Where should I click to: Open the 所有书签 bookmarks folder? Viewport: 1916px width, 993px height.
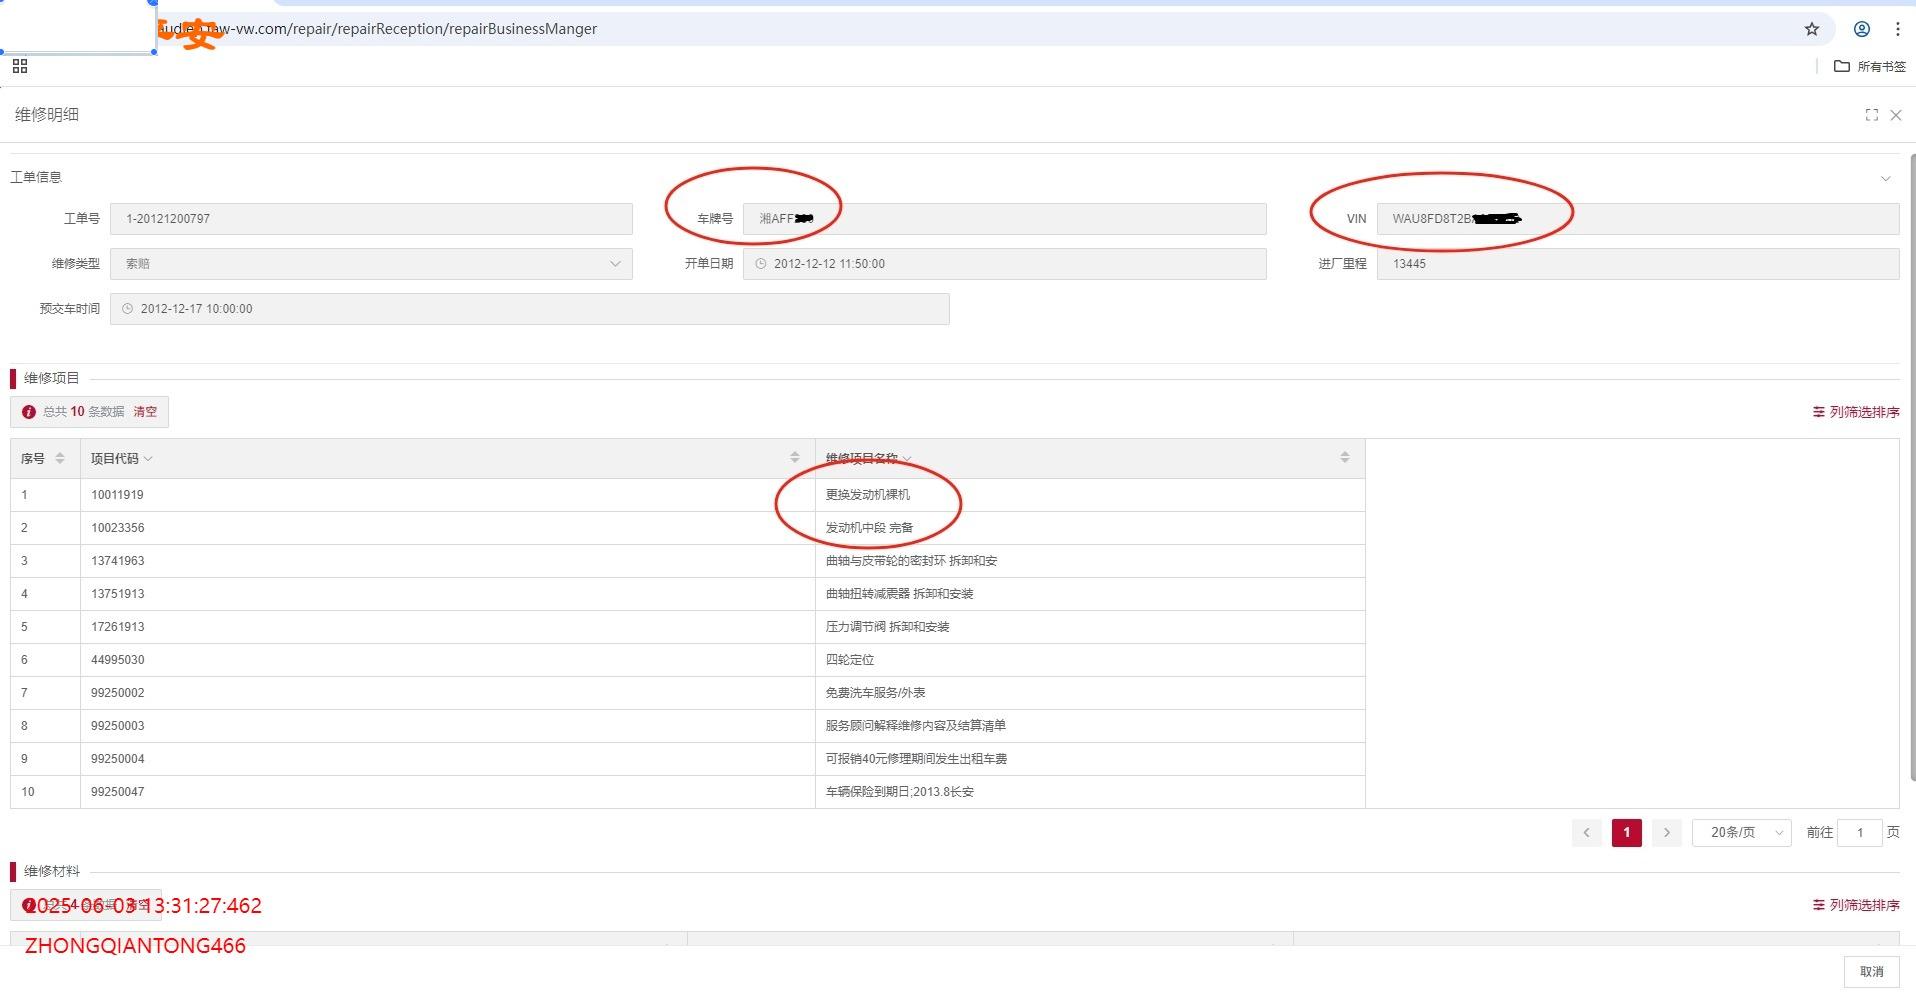point(1870,66)
